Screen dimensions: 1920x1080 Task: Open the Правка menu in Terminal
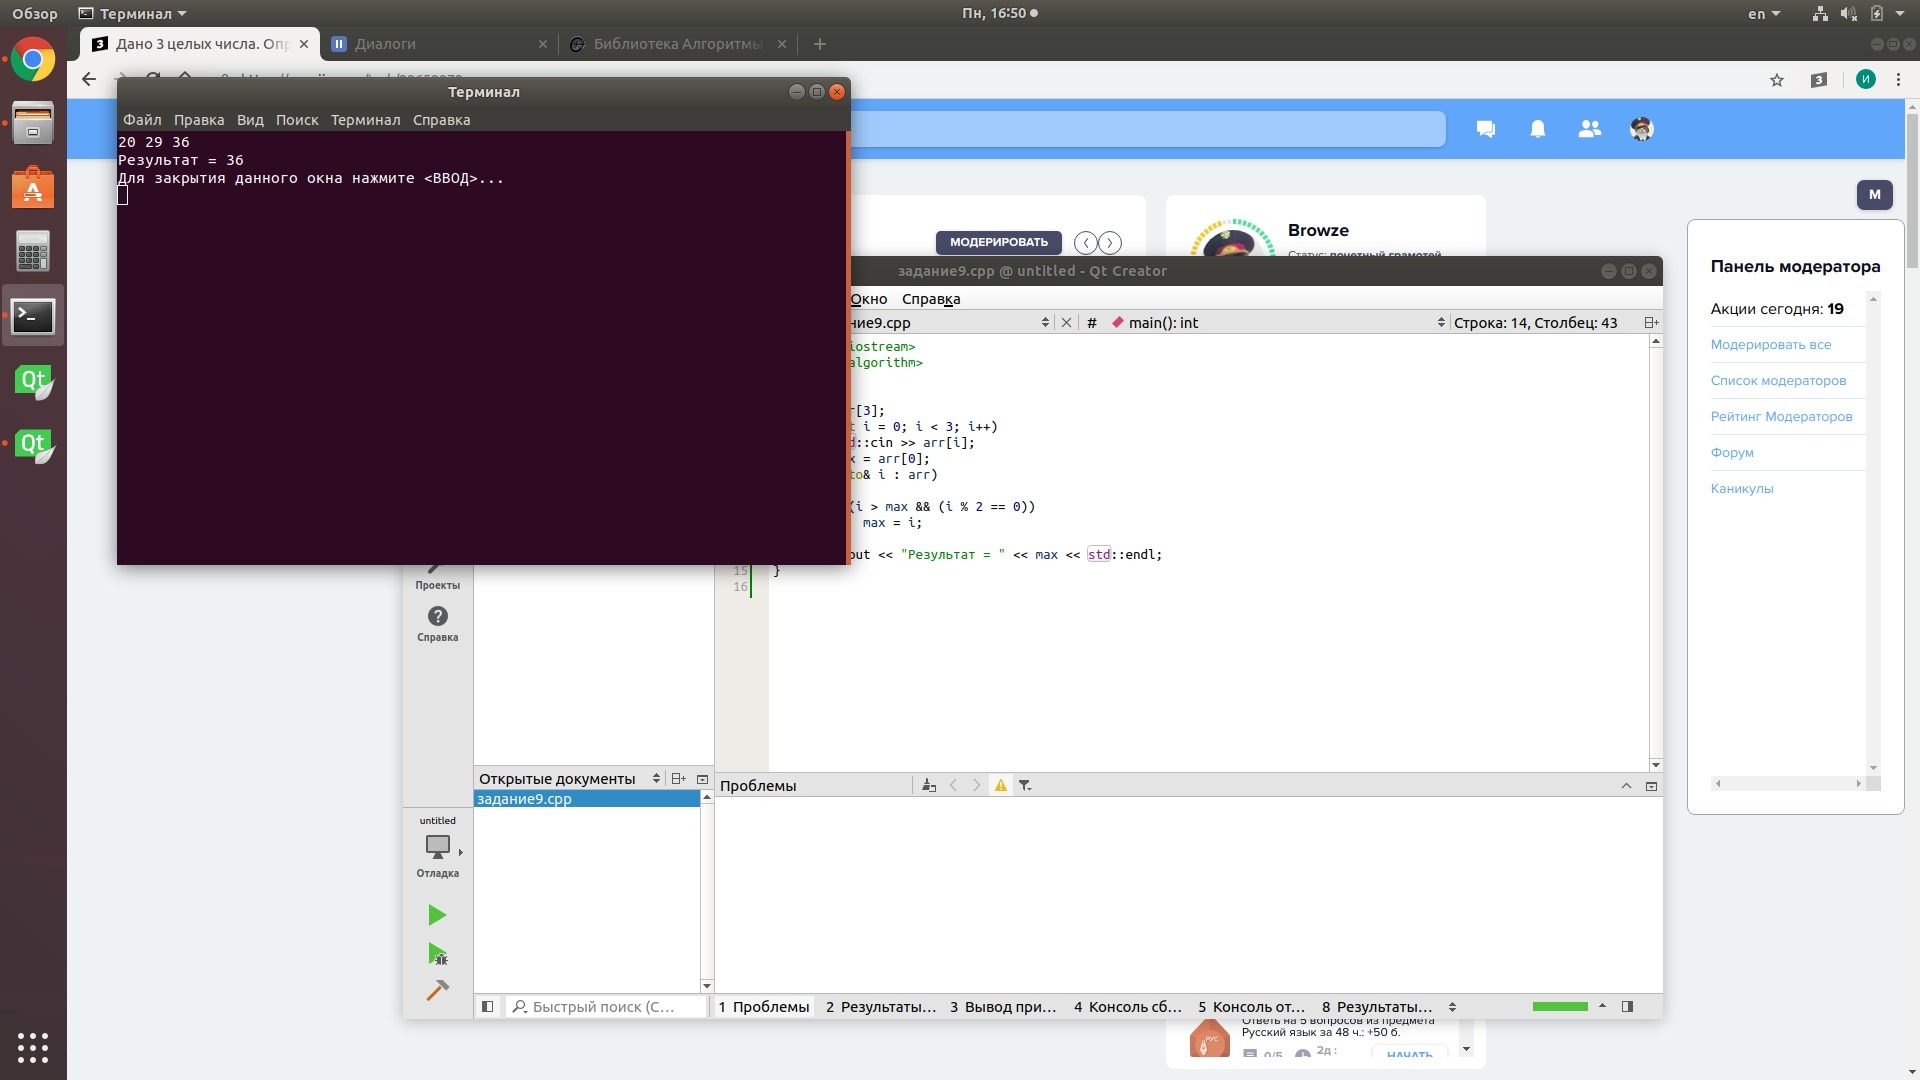[198, 120]
